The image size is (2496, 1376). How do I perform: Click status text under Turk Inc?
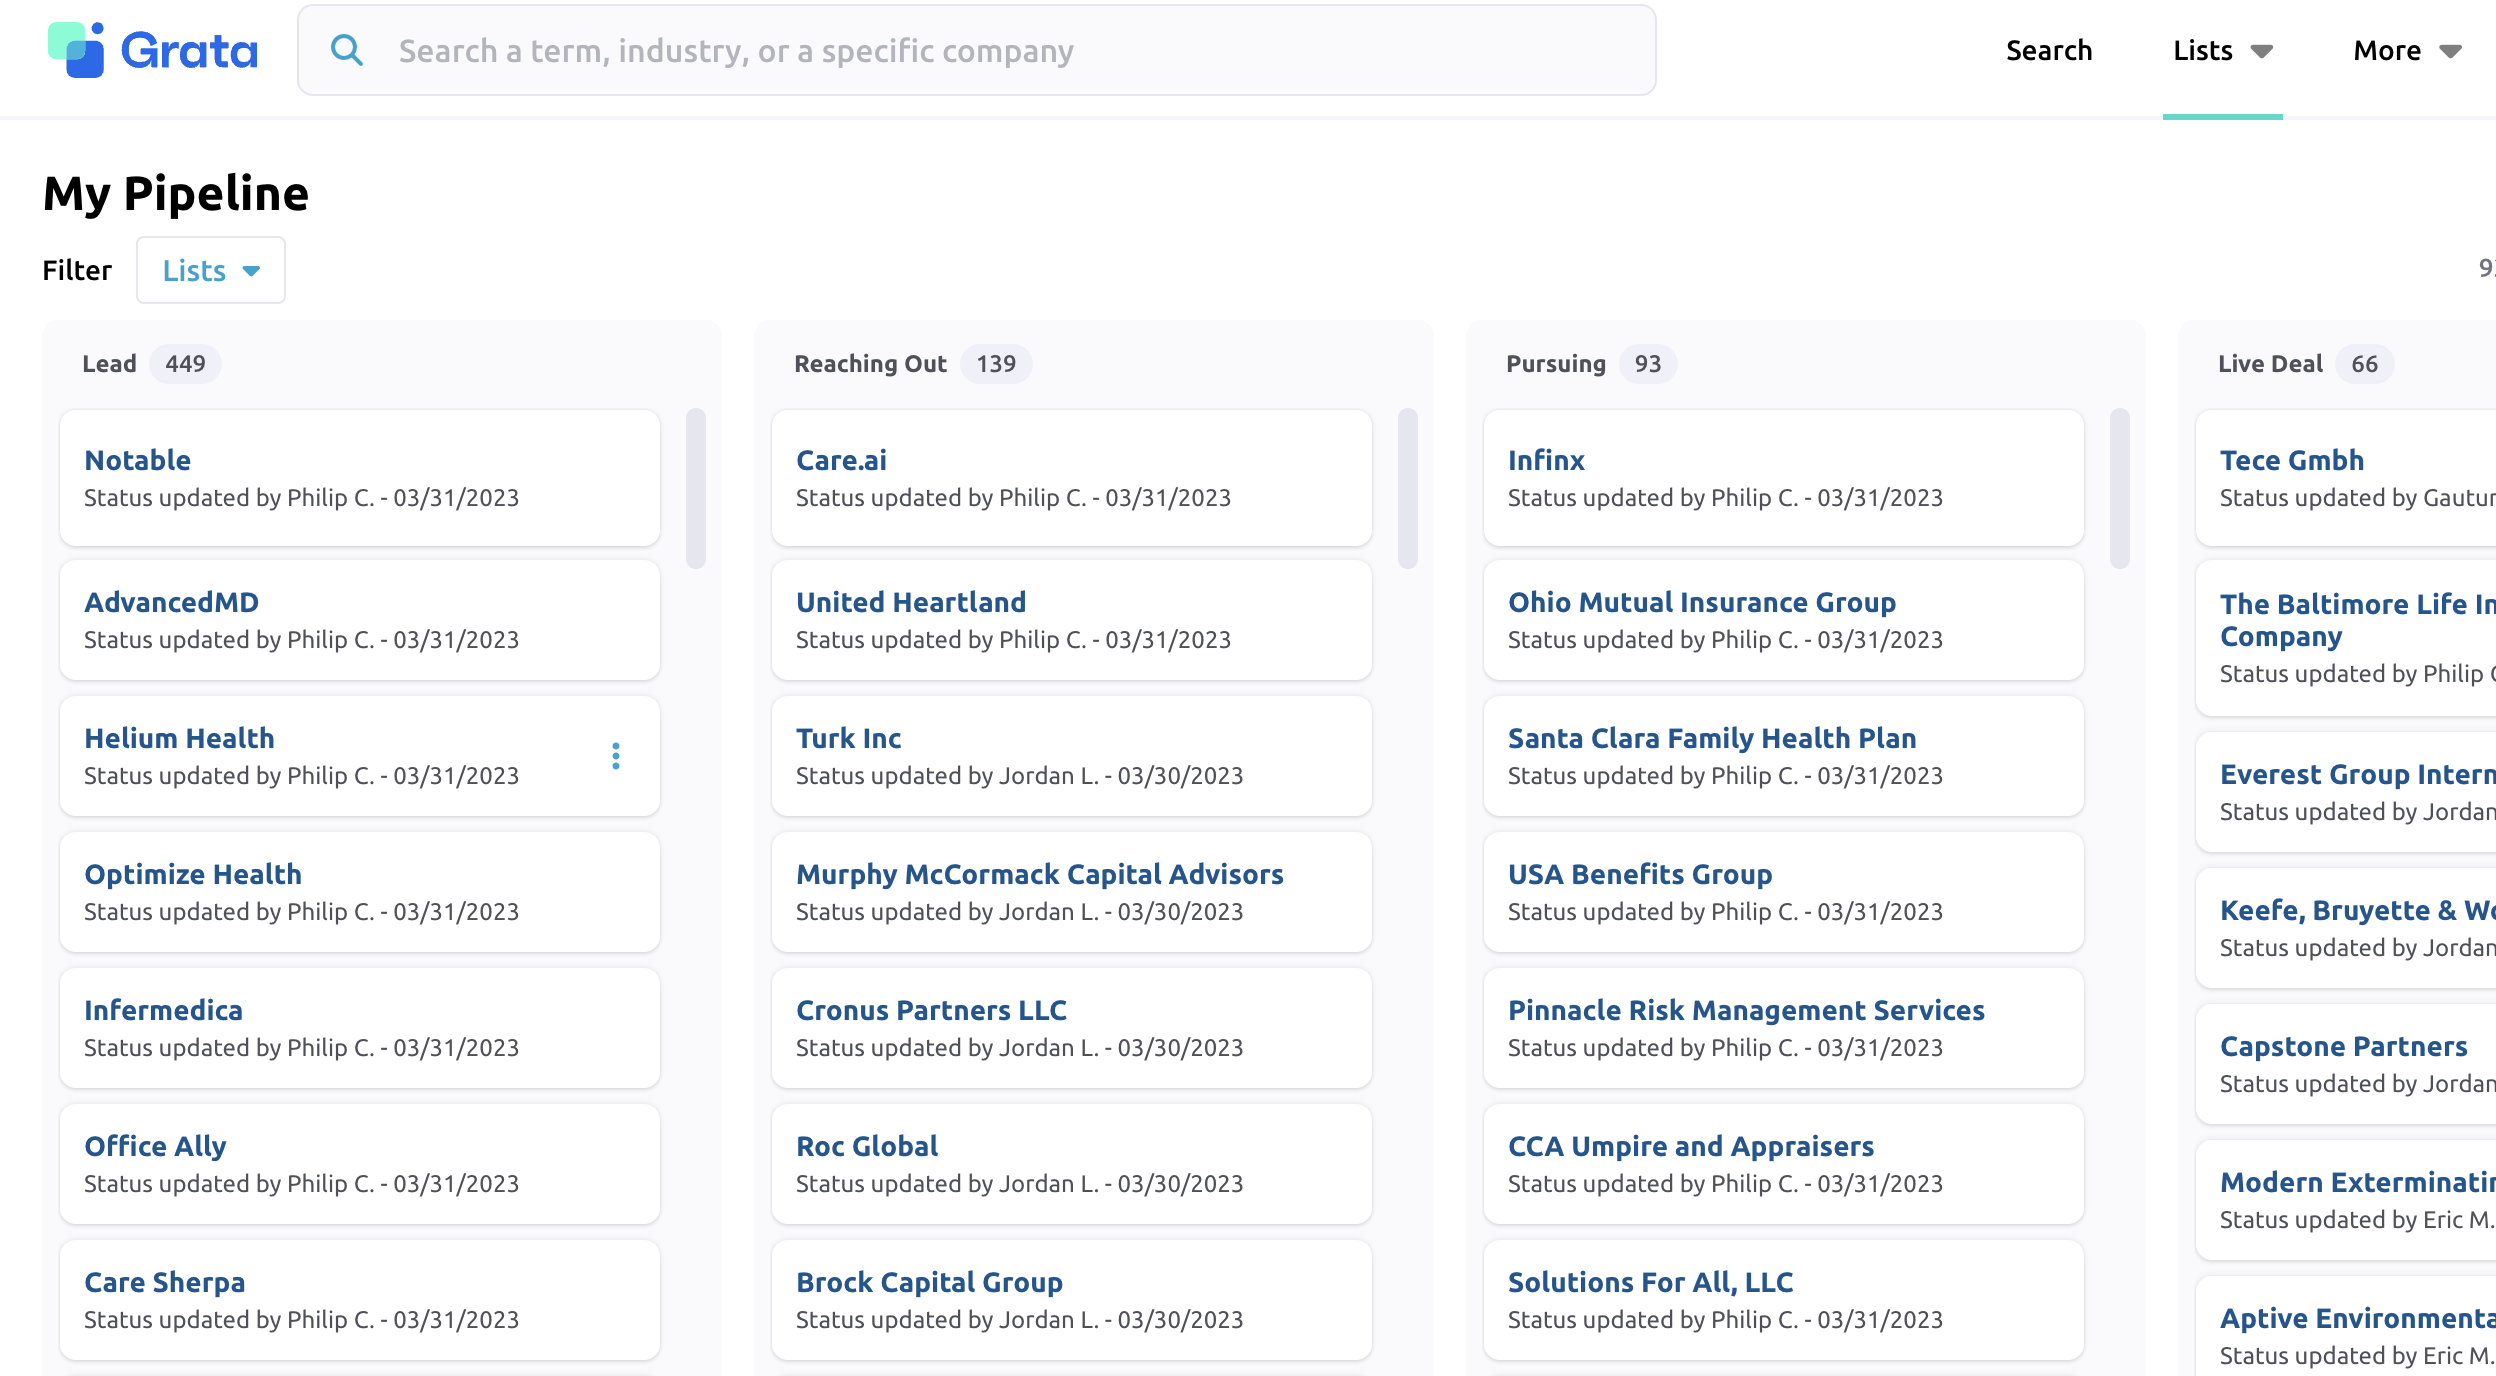point(1019,776)
